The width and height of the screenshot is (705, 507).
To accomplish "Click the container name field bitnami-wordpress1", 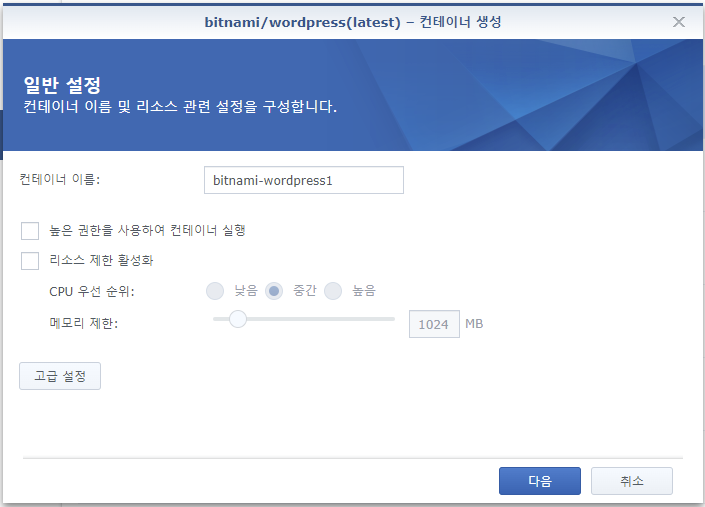I will tap(304, 180).
